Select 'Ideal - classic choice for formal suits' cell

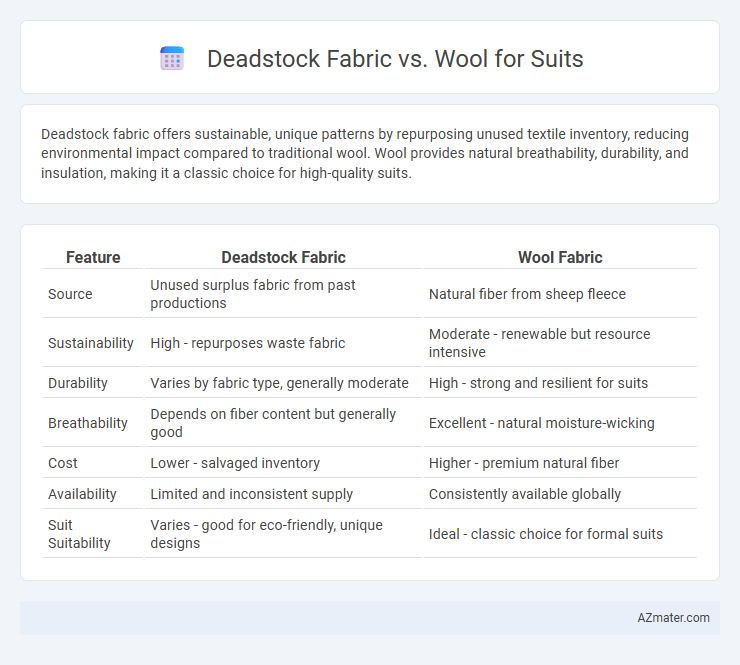coord(560,534)
